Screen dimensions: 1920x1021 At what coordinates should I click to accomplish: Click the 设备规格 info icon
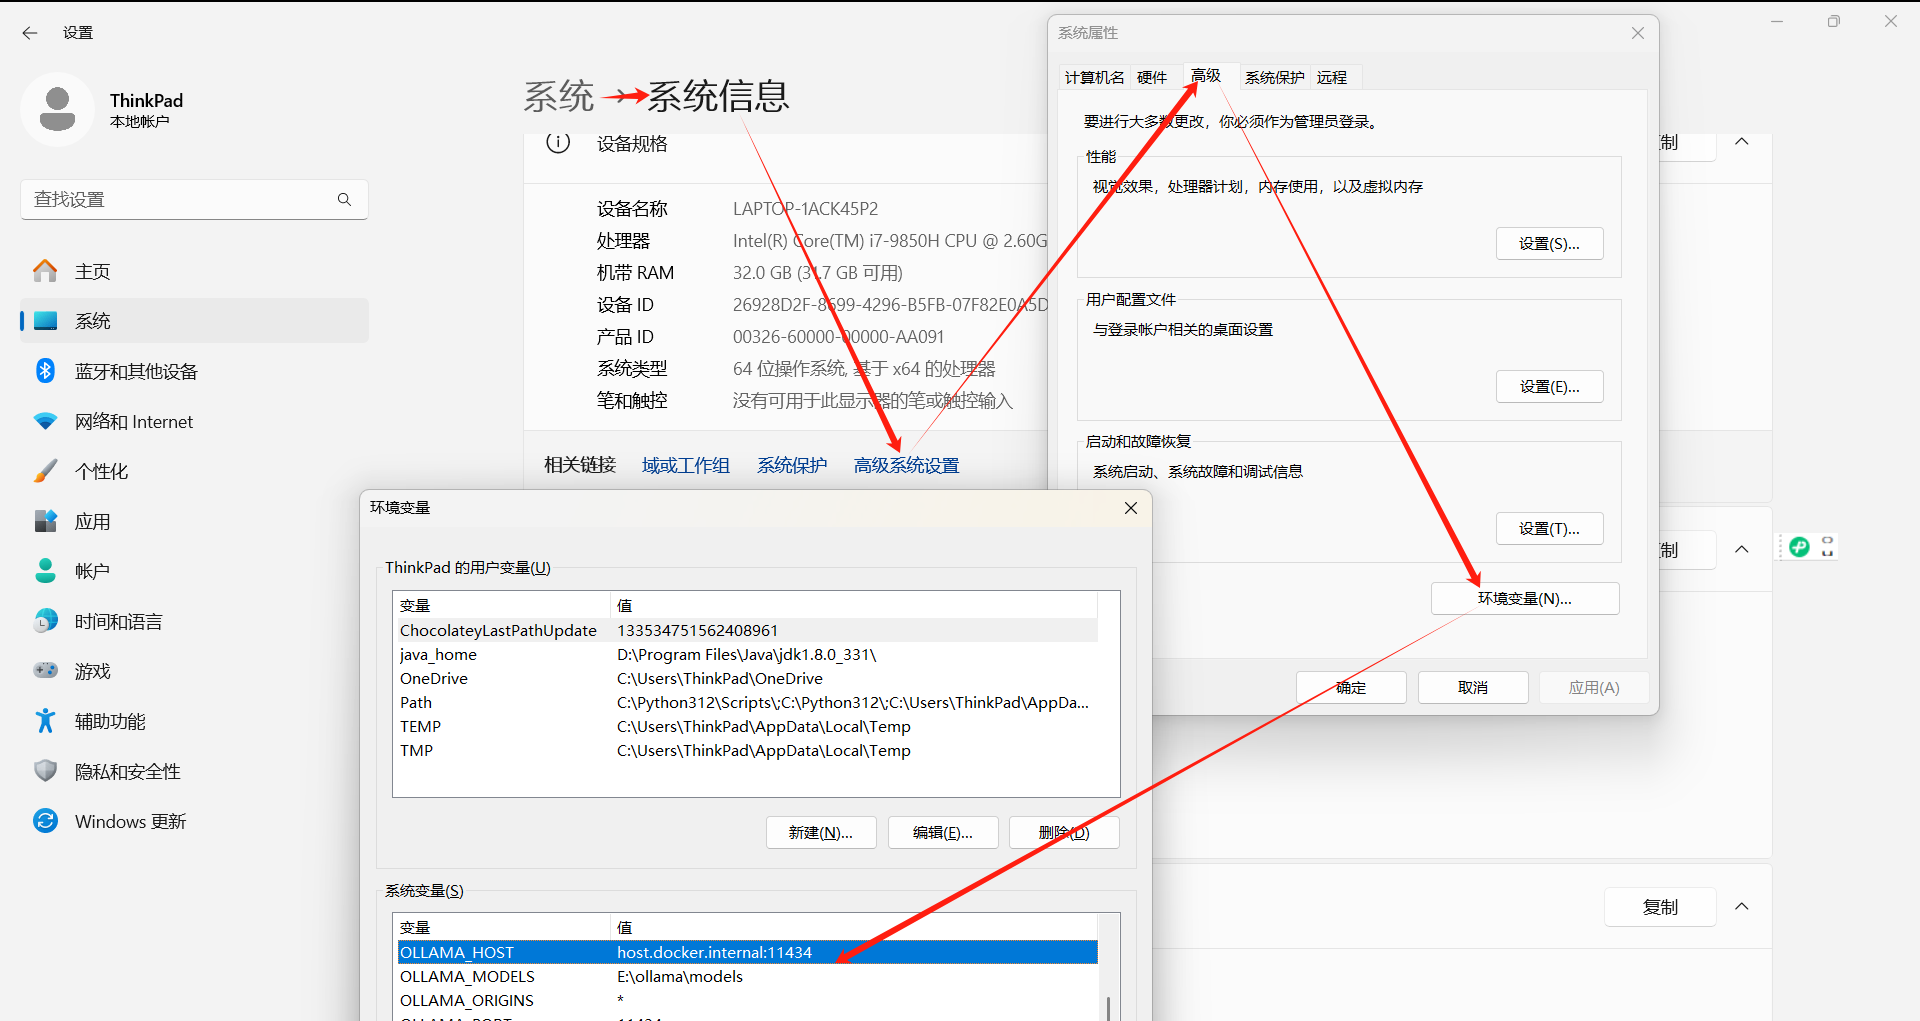pyautogui.click(x=558, y=143)
